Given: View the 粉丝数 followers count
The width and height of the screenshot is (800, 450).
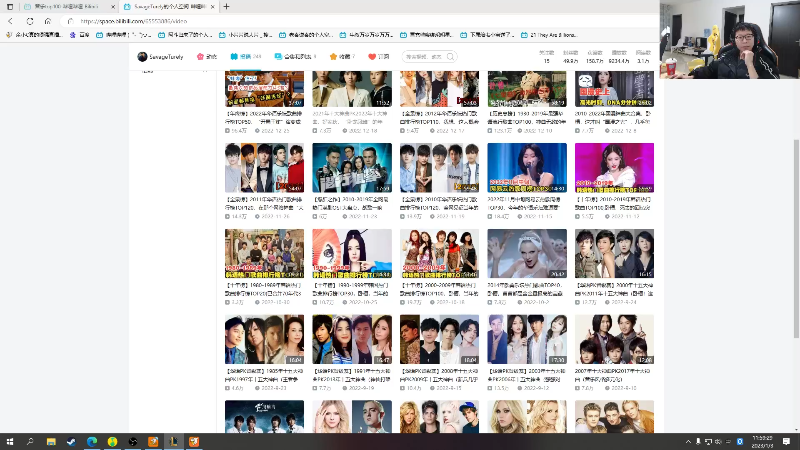Looking at the screenshot, I should coord(570,57).
